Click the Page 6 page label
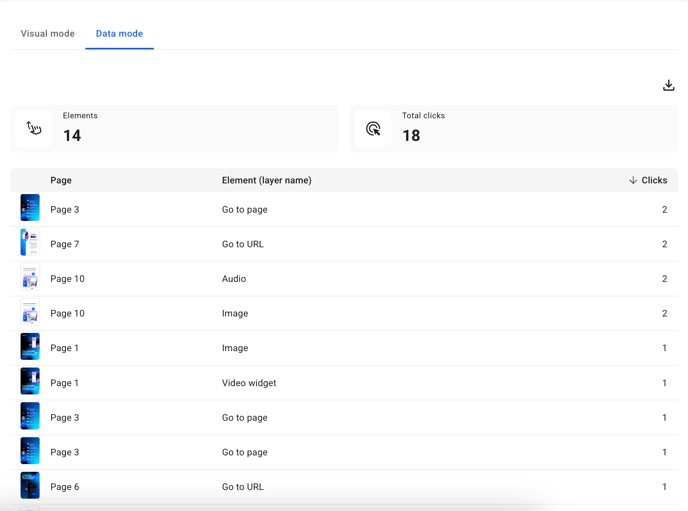688x511 pixels. pyautogui.click(x=65, y=487)
